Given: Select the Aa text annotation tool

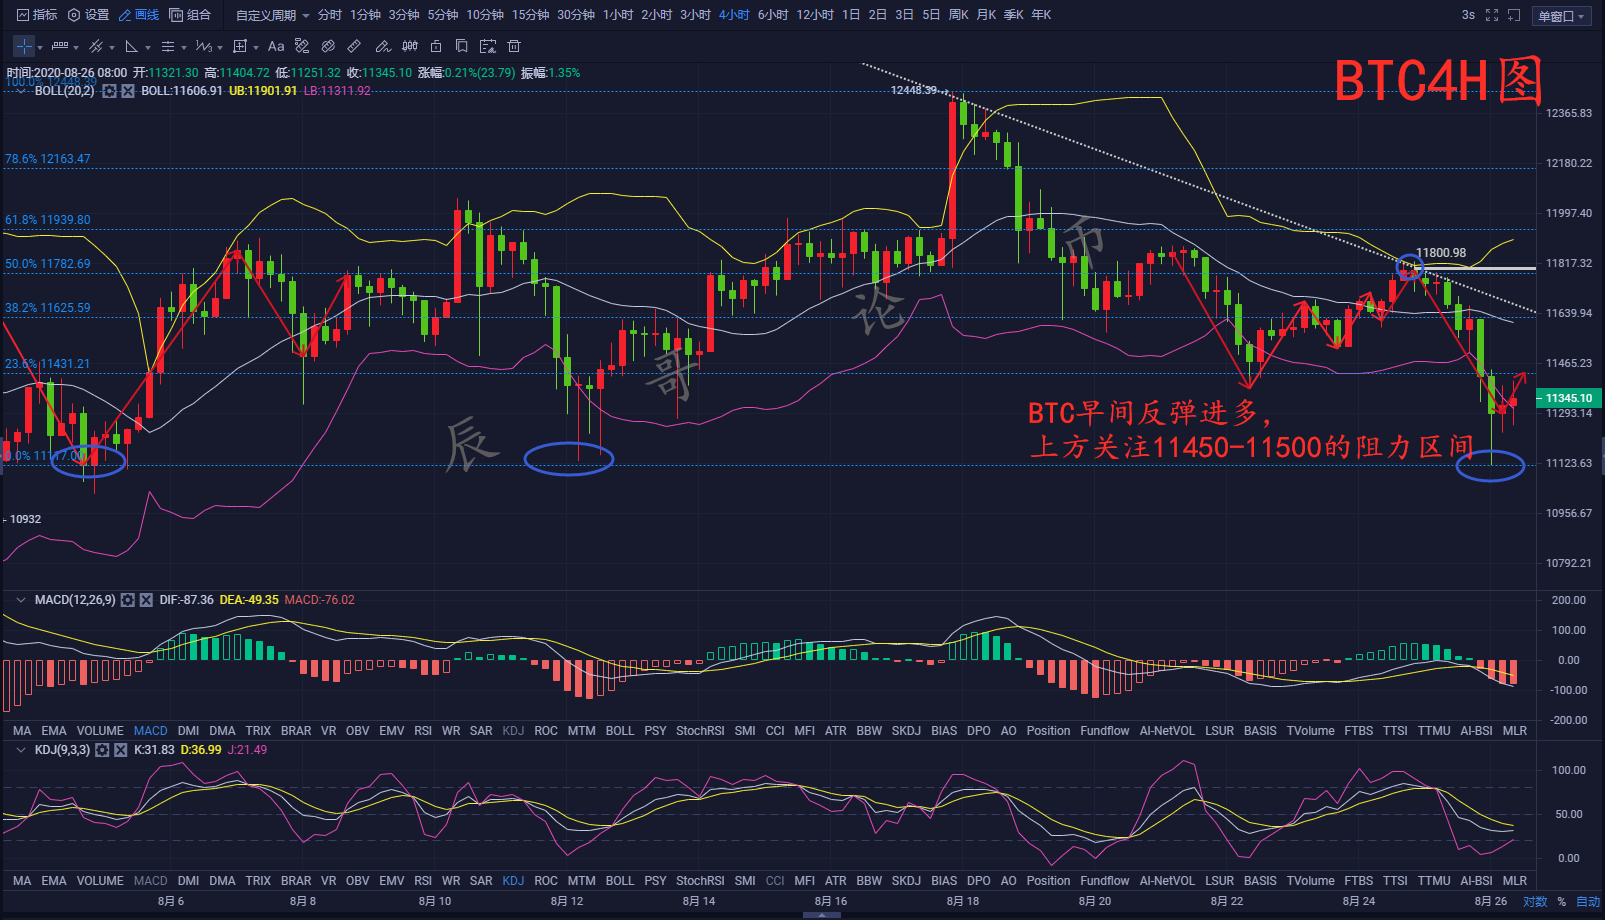Looking at the screenshot, I should point(276,46).
